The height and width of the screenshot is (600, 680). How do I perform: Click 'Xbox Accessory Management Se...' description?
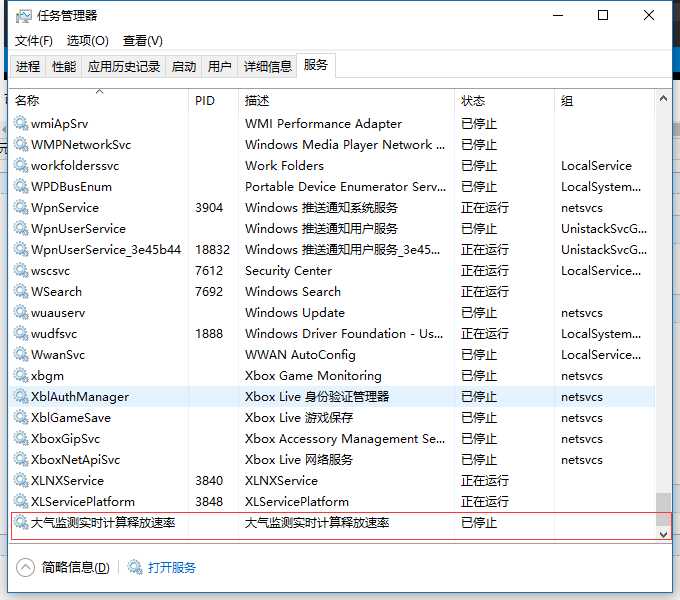tap(345, 439)
